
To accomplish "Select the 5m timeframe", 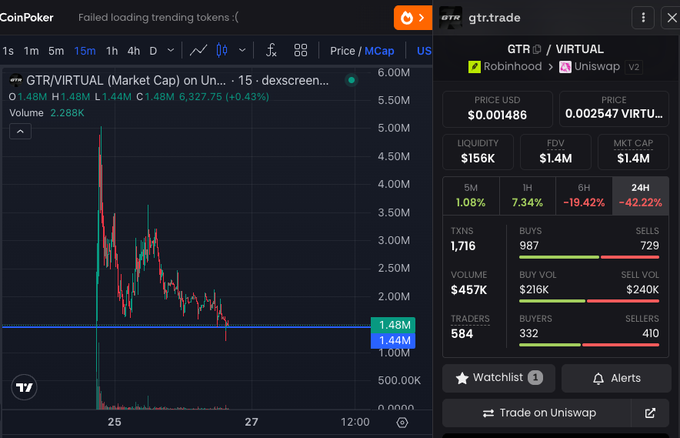I will point(56,51).
